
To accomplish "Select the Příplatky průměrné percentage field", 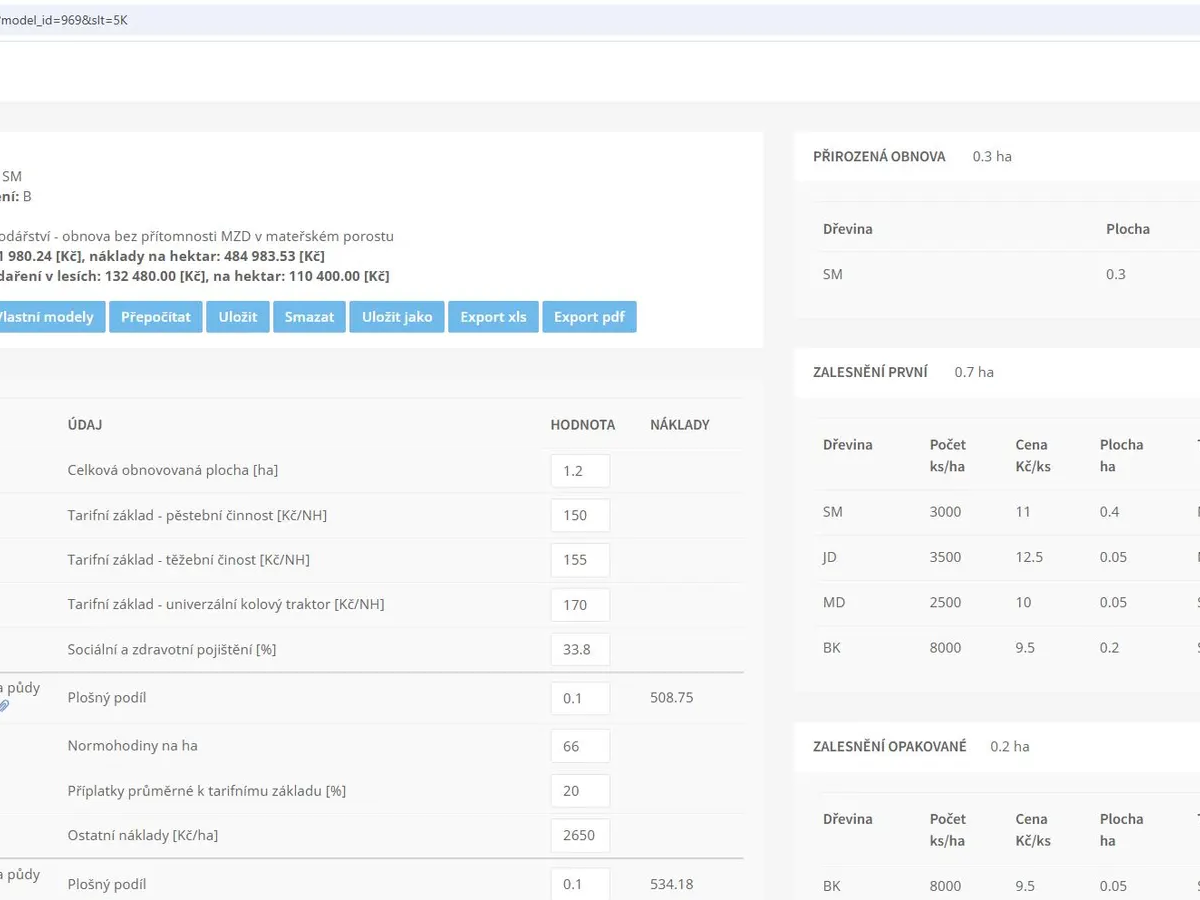I will [x=580, y=791].
